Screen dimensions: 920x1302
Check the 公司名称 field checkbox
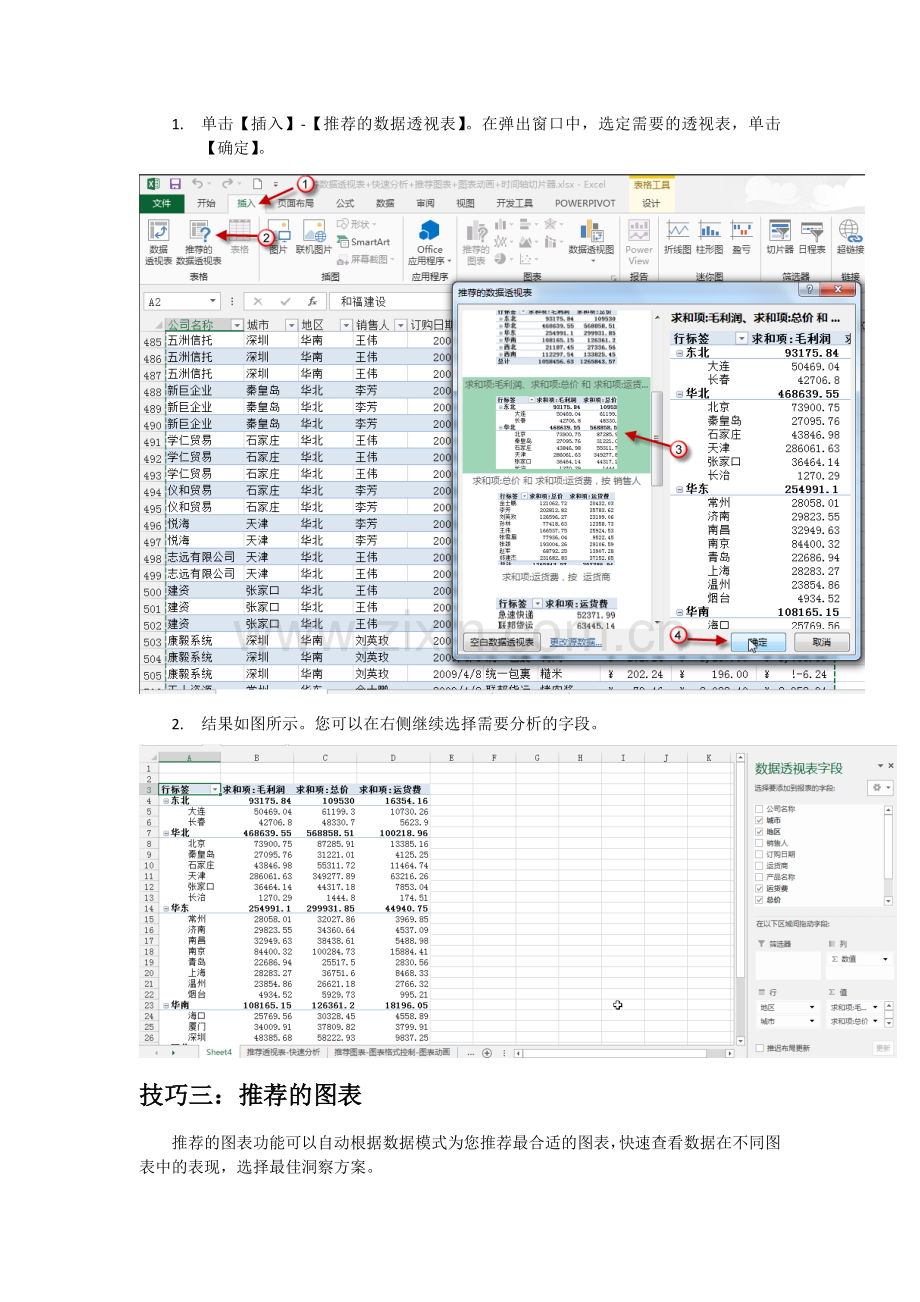(x=760, y=808)
